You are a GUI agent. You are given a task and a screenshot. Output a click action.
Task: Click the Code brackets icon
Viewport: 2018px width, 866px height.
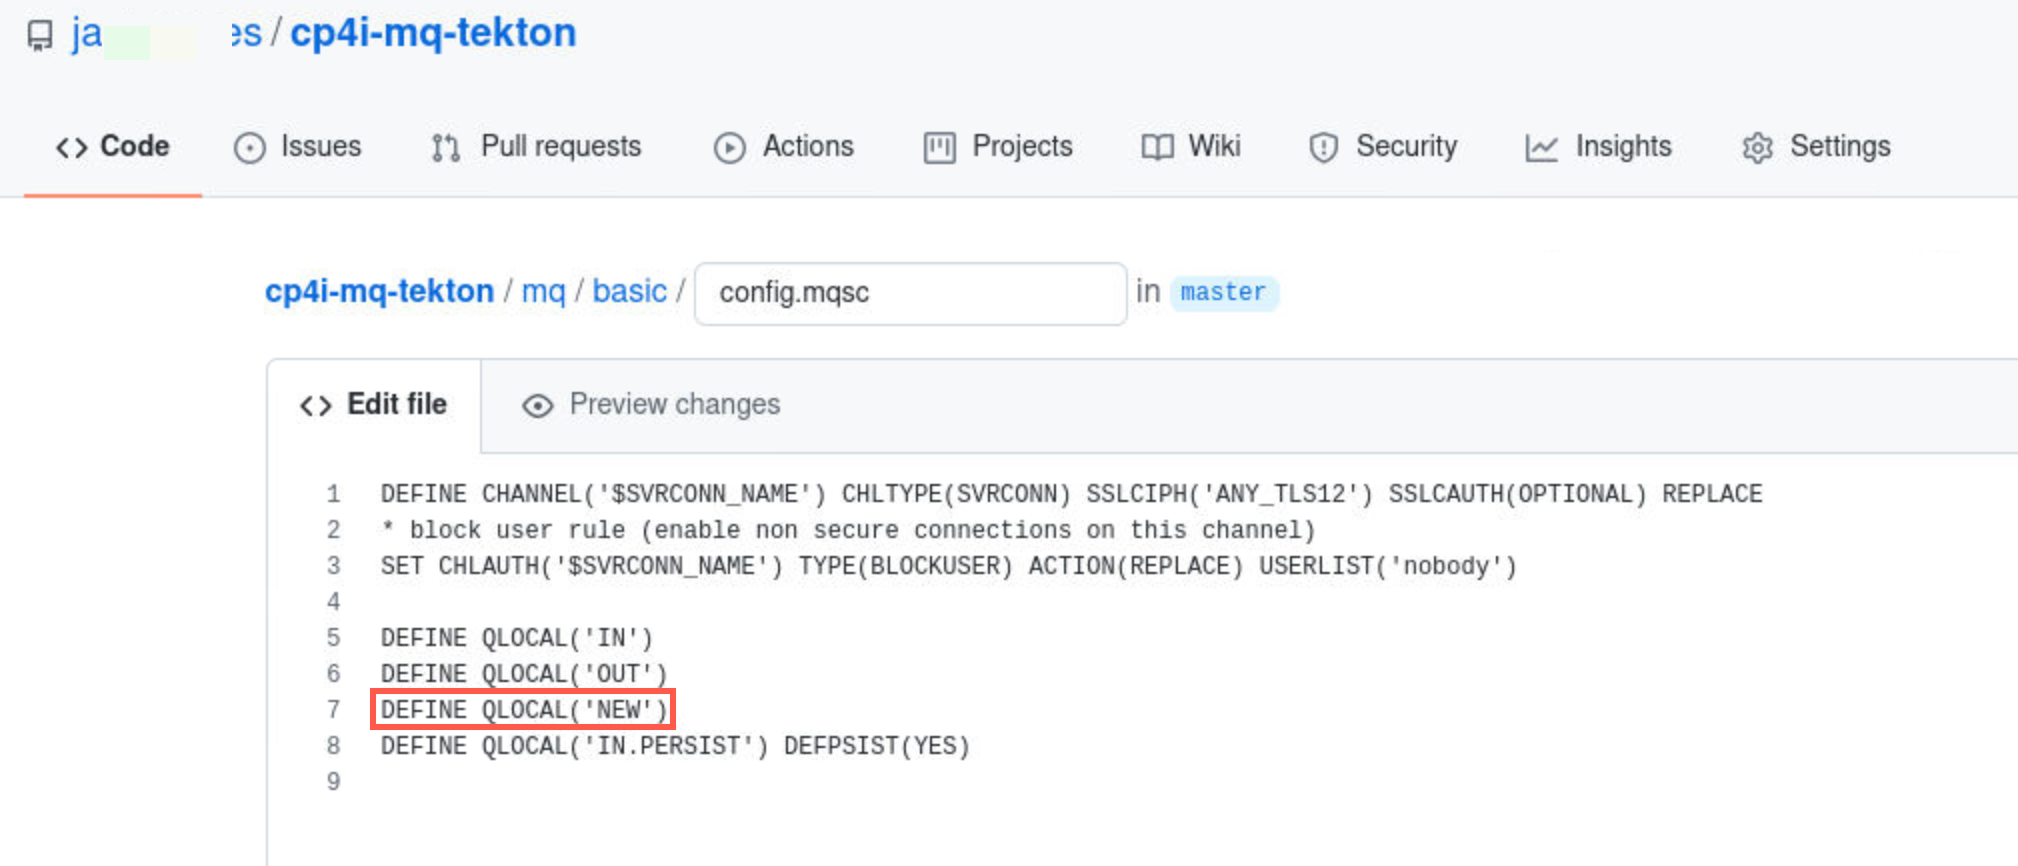pos(71,148)
